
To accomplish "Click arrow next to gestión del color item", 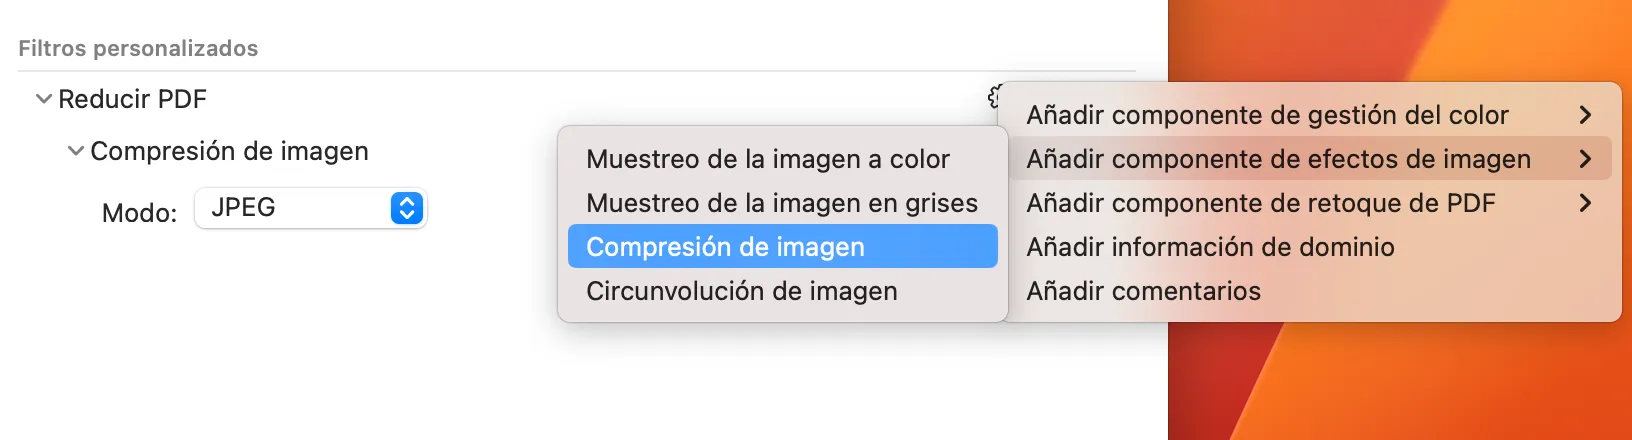I will click(1585, 115).
